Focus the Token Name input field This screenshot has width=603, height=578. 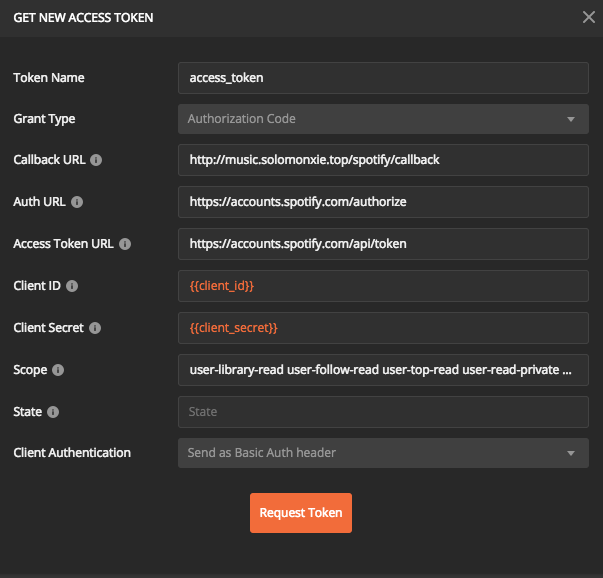tap(383, 78)
